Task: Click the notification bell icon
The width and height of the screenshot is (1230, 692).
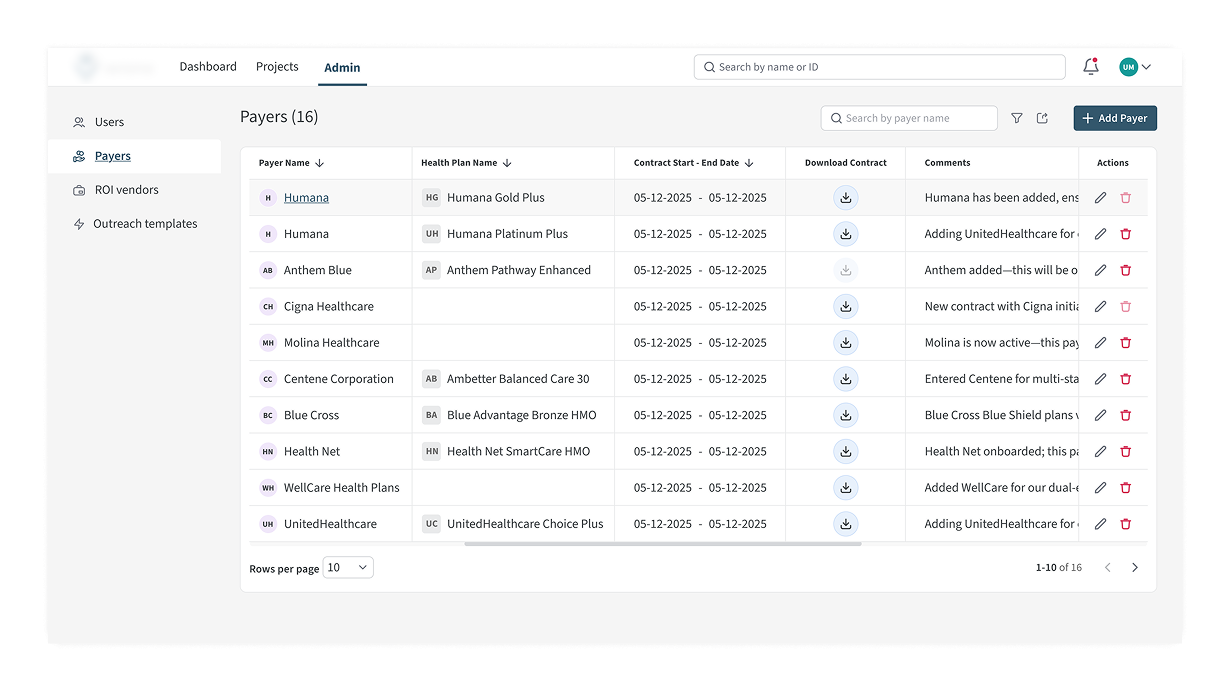Action: [1090, 67]
